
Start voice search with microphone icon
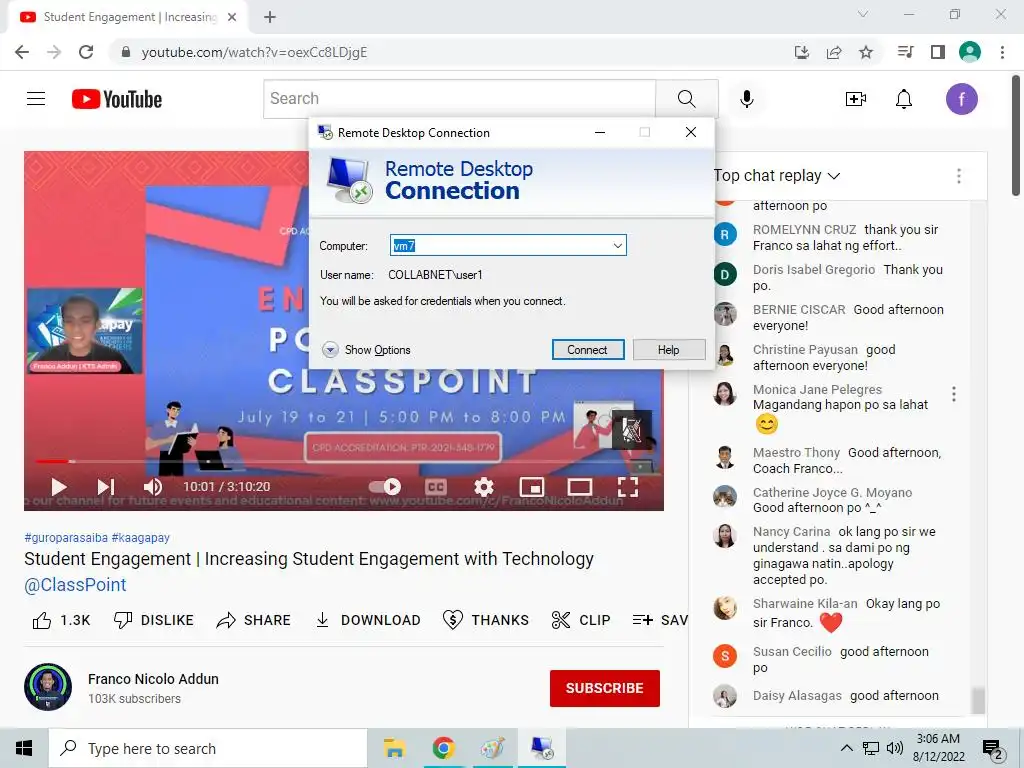coord(747,99)
